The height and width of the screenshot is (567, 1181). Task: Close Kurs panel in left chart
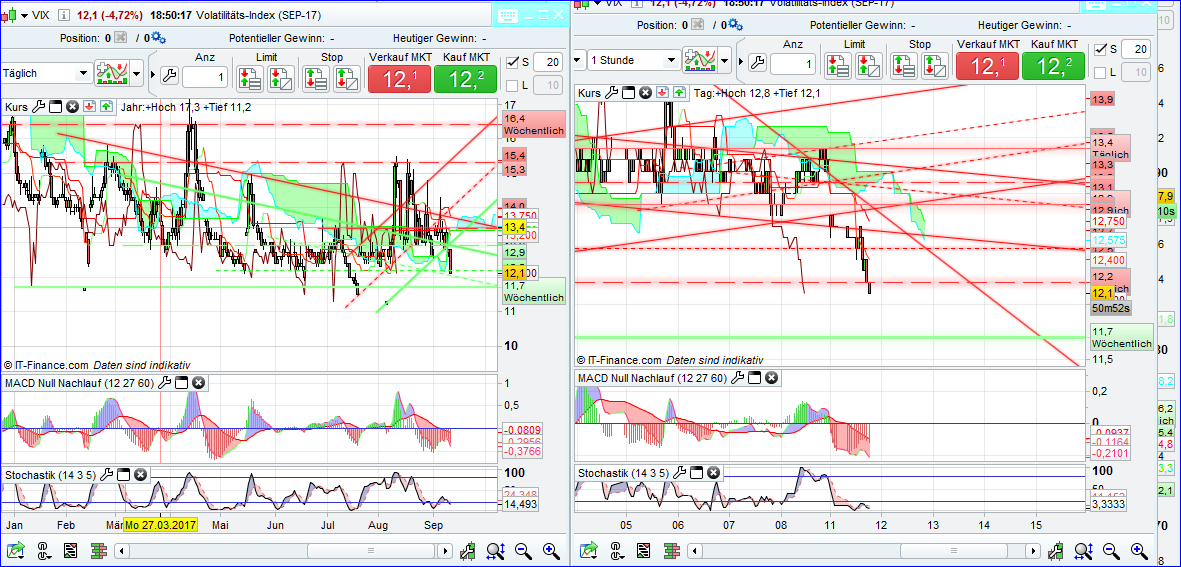click(72, 106)
